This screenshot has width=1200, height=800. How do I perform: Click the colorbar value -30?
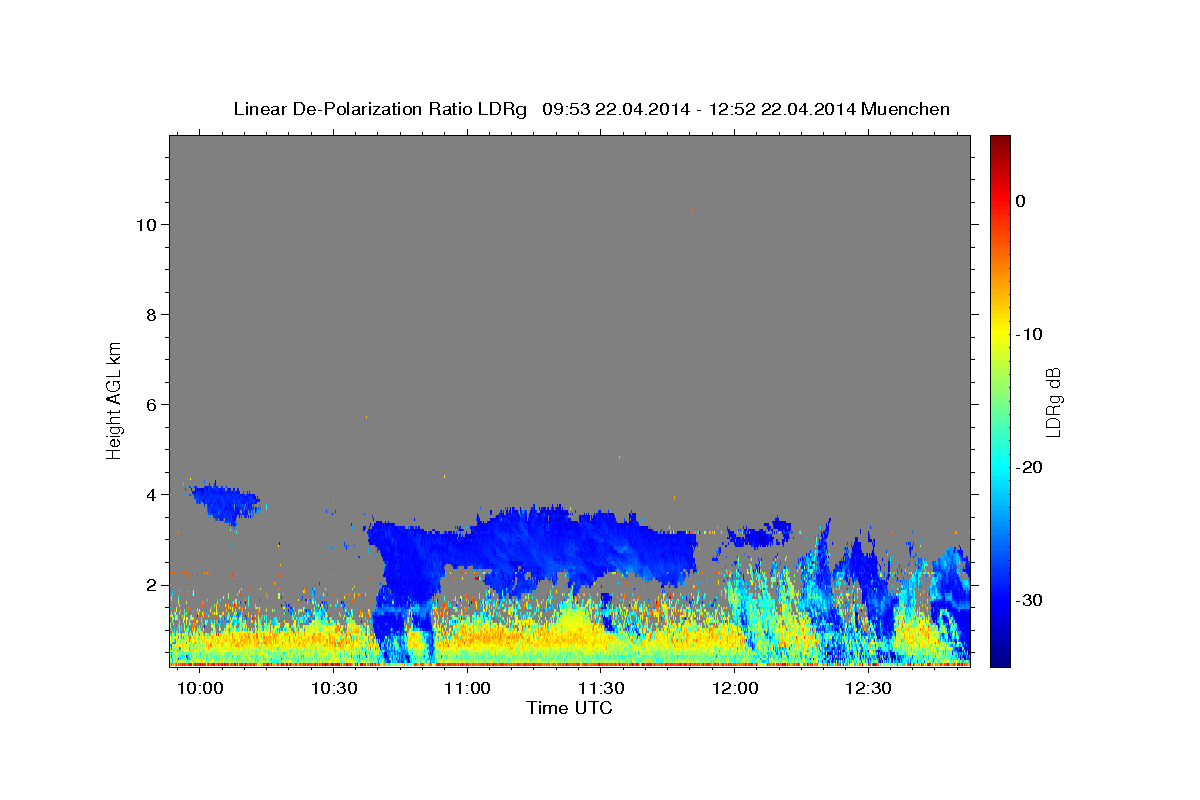coord(1029,600)
